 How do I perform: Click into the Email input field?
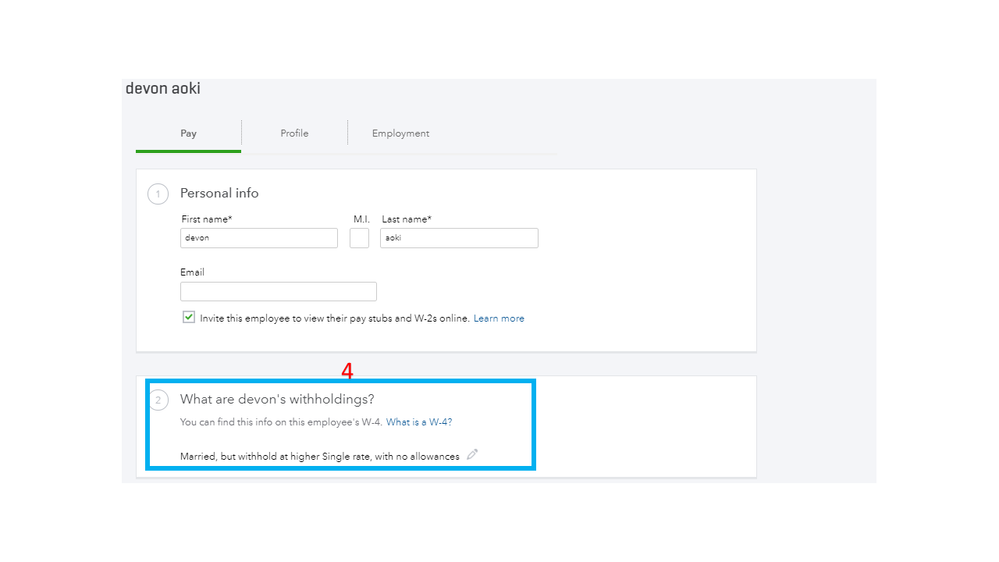pos(278,291)
